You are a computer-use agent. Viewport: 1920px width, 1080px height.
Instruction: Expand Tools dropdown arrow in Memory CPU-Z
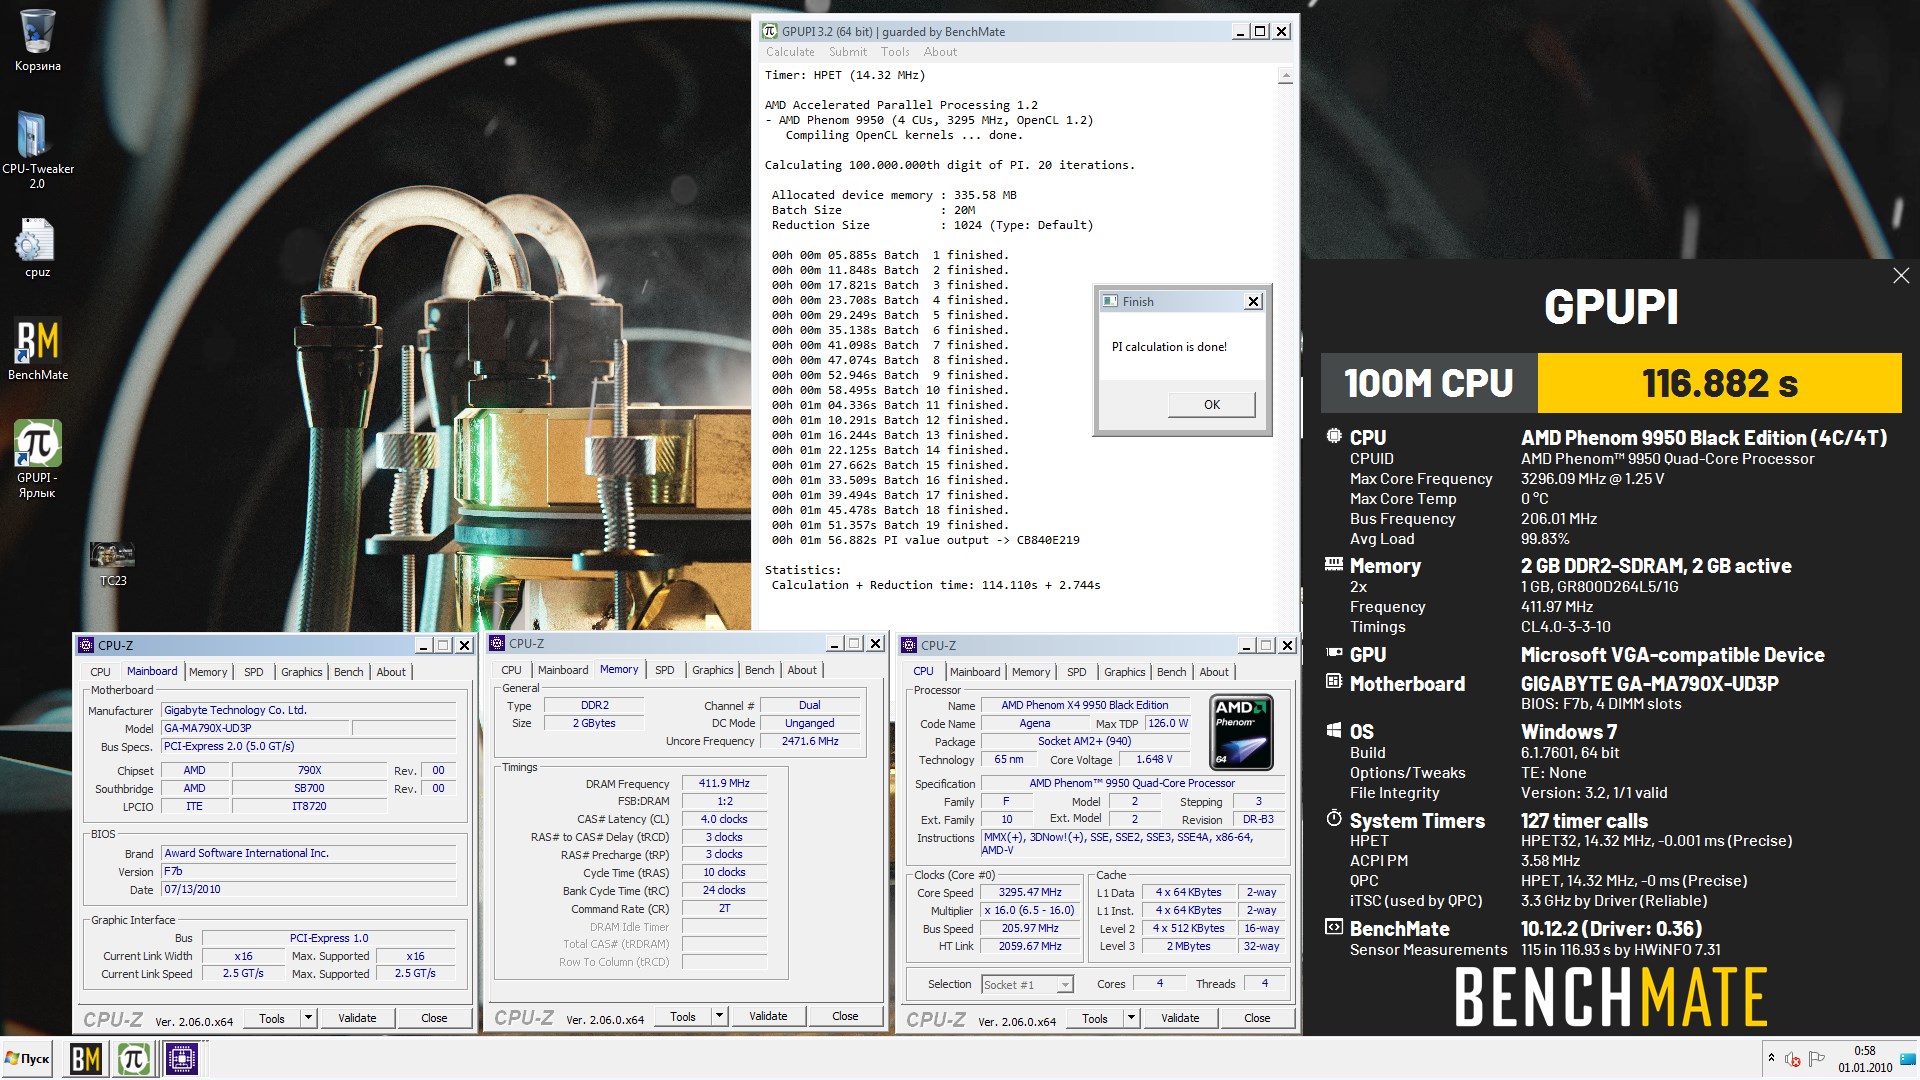pos(719,1016)
